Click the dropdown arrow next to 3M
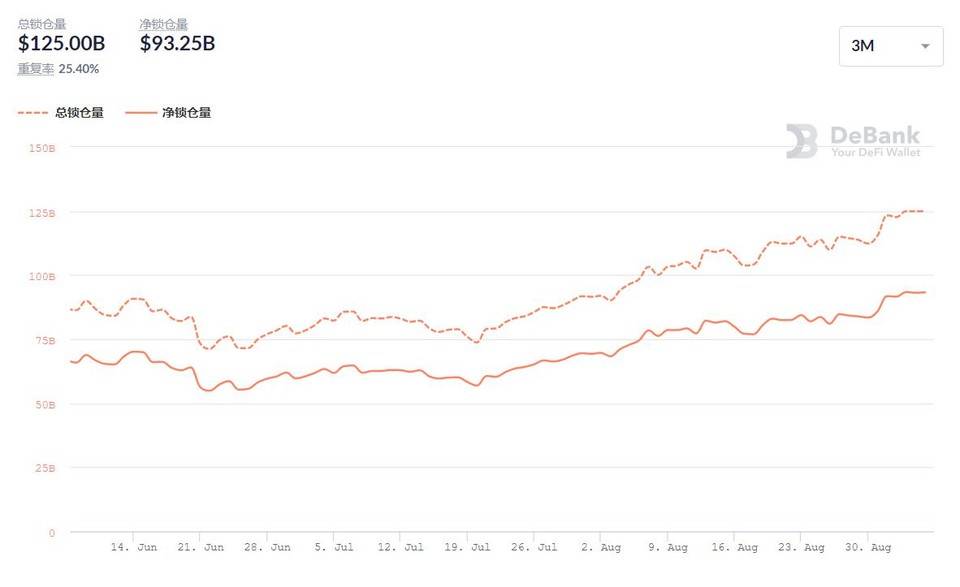Screen dimensions: 960x587 (925, 46)
